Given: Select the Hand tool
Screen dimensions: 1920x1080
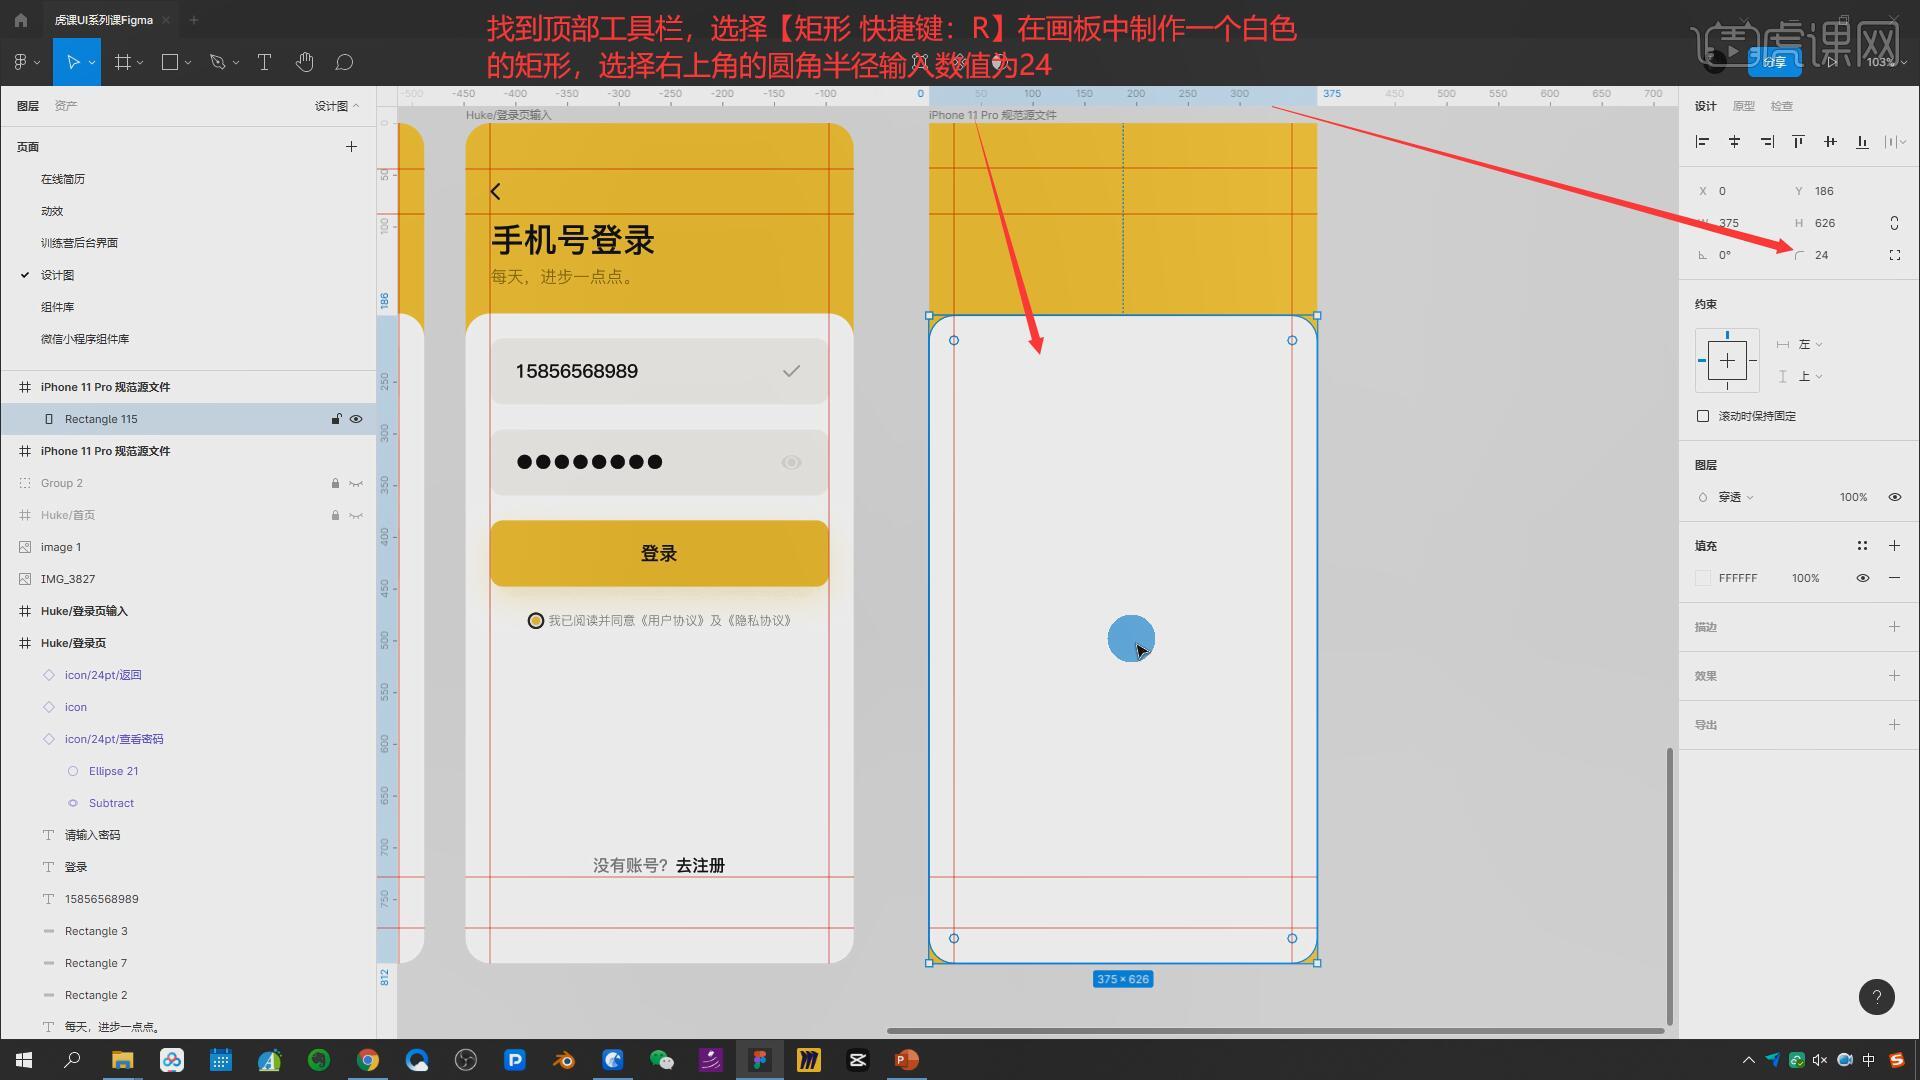Looking at the screenshot, I should coord(305,62).
